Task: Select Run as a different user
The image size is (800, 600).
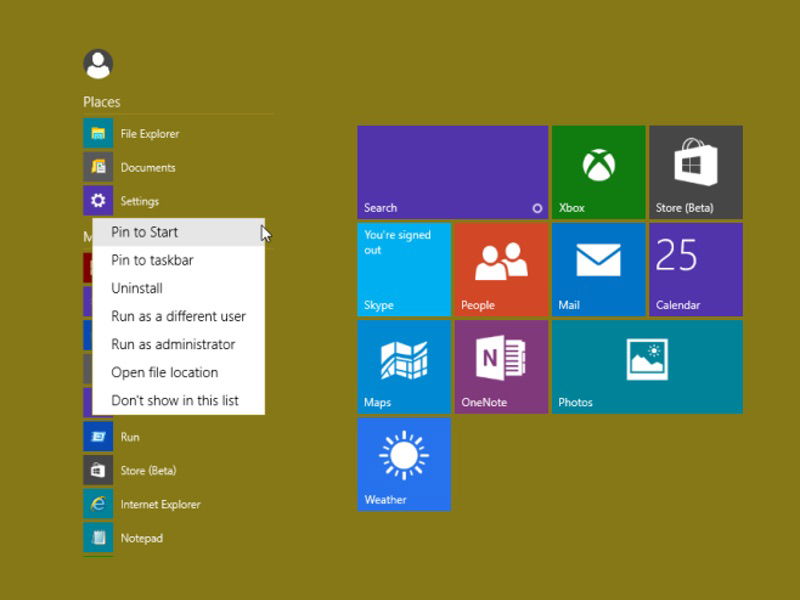Action: [x=179, y=316]
